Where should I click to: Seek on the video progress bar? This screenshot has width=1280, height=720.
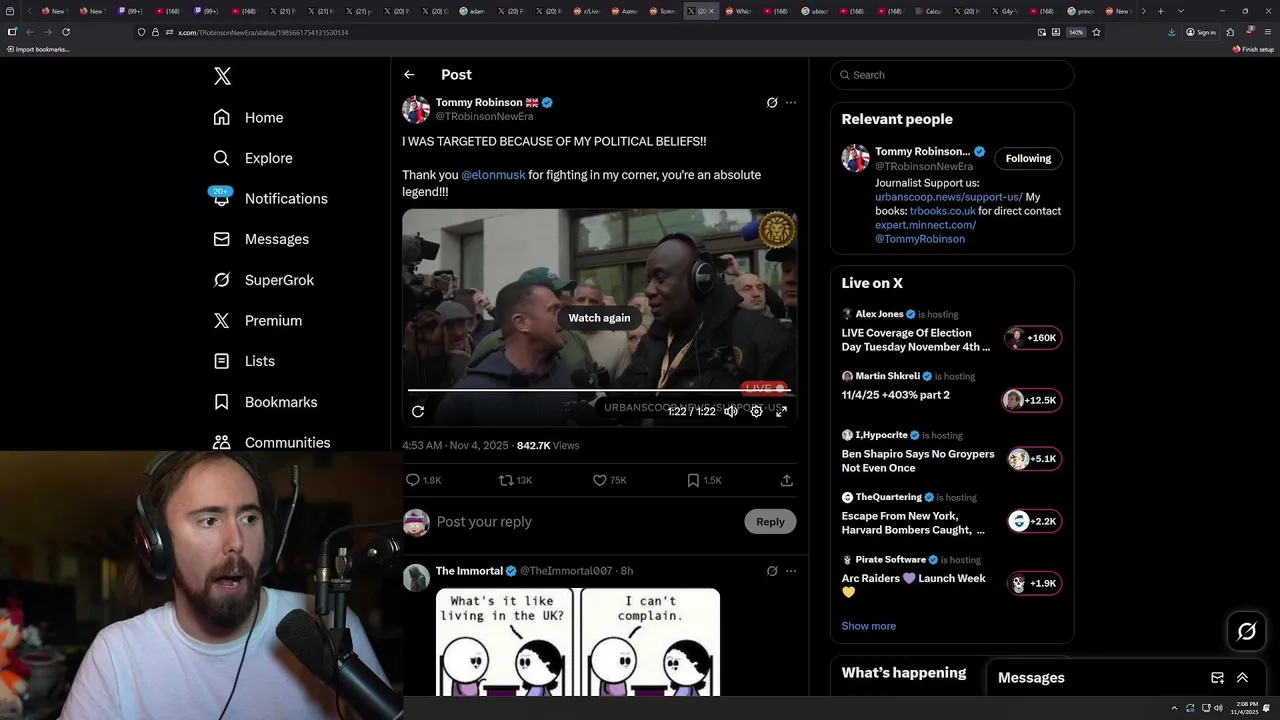[599, 390]
